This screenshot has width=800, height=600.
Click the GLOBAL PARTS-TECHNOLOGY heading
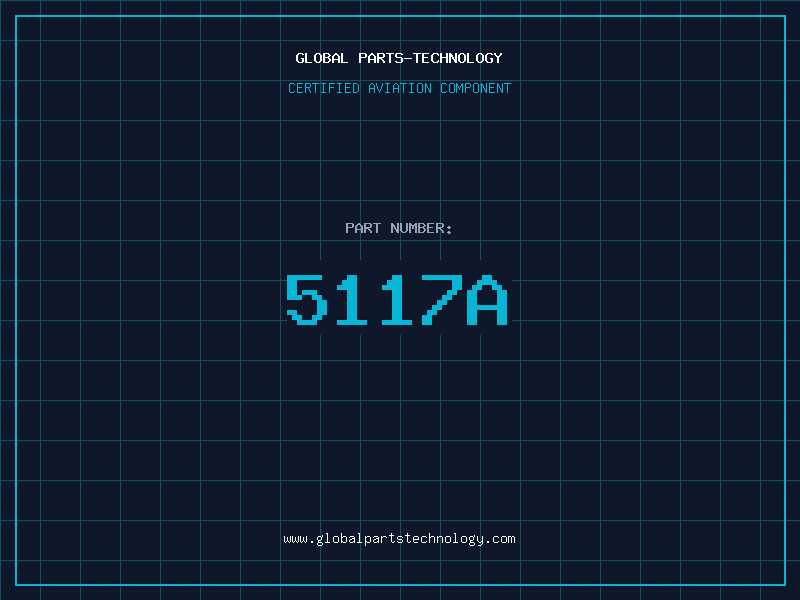[x=399, y=58]
